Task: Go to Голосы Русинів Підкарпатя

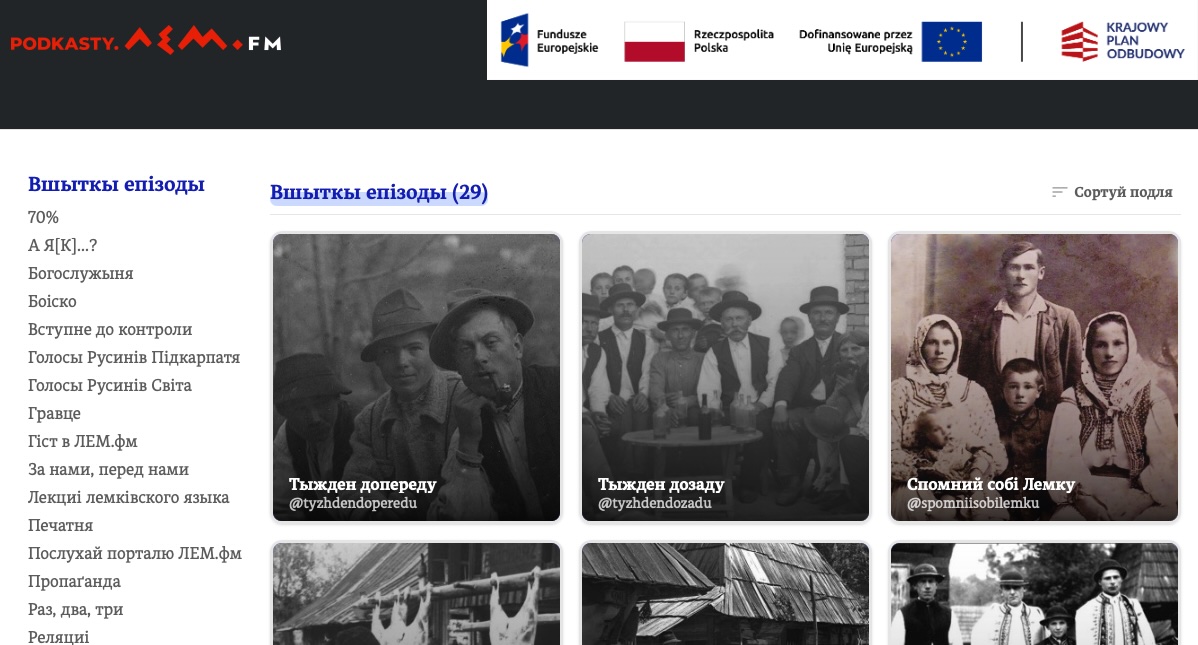Action: (x=134, y=358)
